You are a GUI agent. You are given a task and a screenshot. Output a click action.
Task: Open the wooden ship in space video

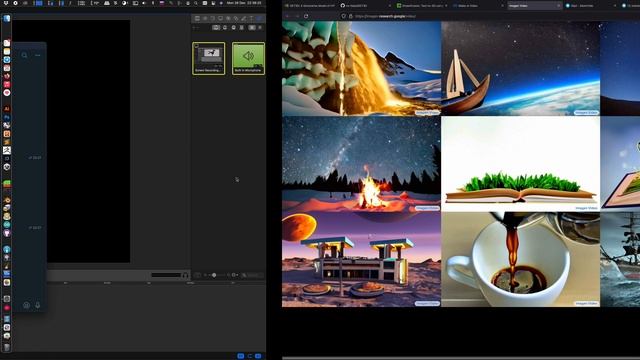tap(520, 69)
